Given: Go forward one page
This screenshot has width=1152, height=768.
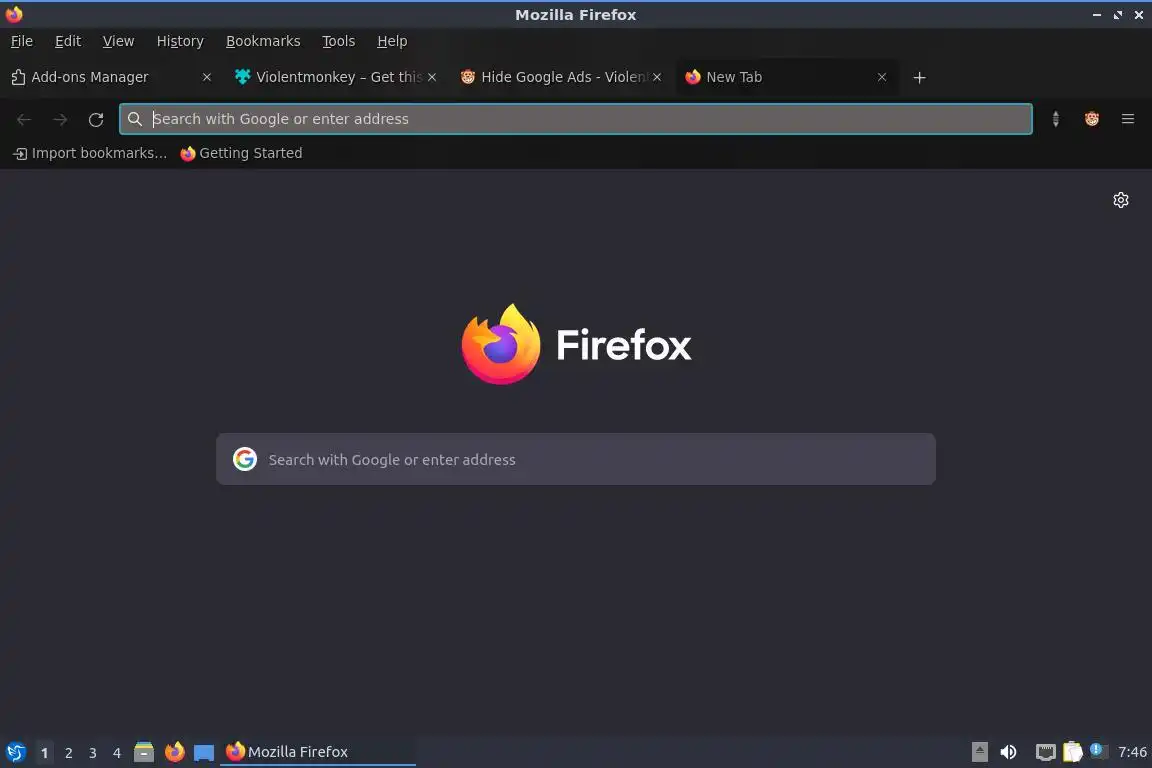Looking at the screenshot, I should [60, 119].
